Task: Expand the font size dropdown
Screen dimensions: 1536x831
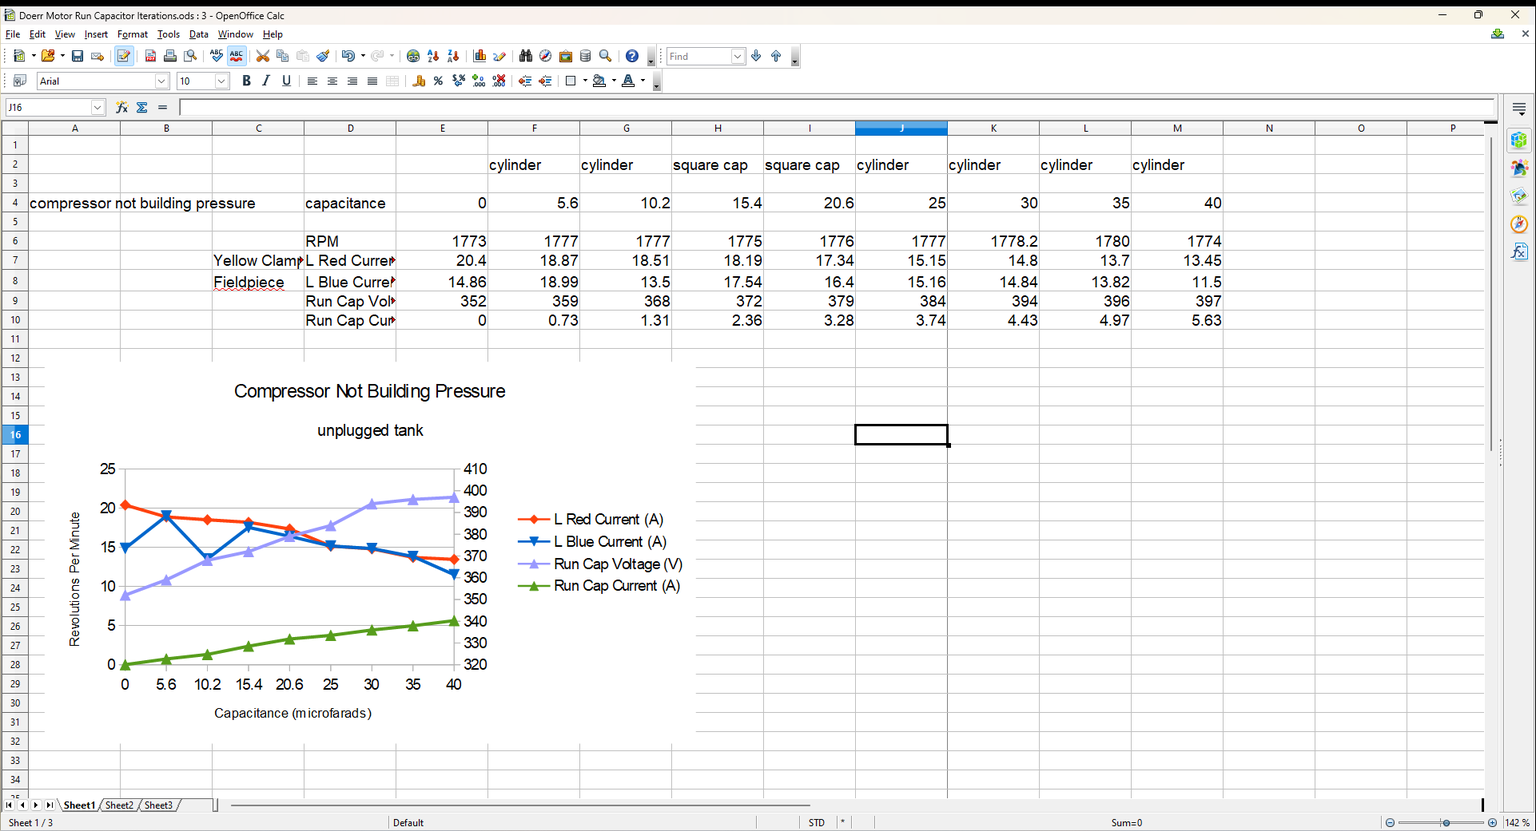Action: [x=221, y=81]
